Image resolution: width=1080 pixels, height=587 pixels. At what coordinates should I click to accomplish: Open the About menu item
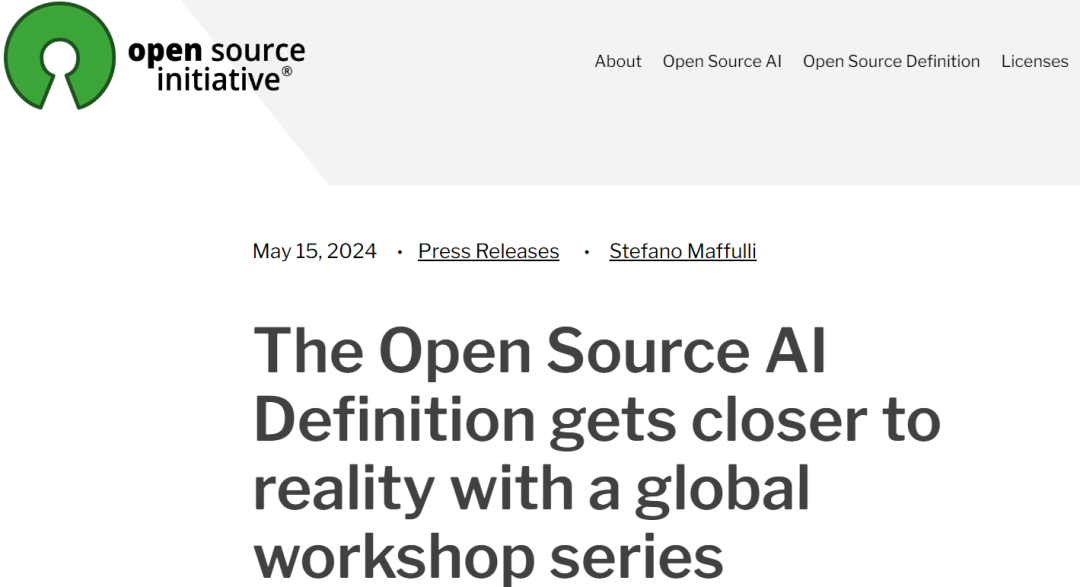click(x=618, y=61)
